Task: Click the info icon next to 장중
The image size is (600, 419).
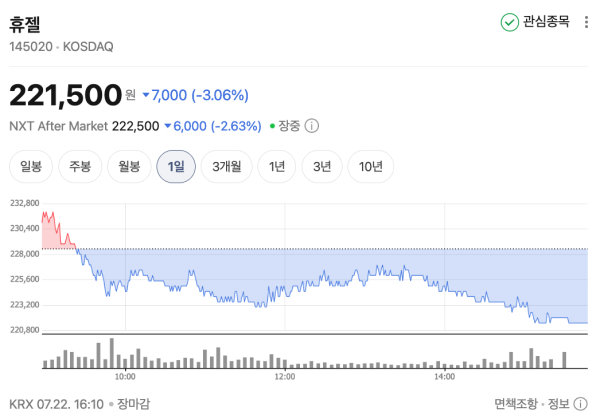Action: pyautogui.click(x=311, y=126)
